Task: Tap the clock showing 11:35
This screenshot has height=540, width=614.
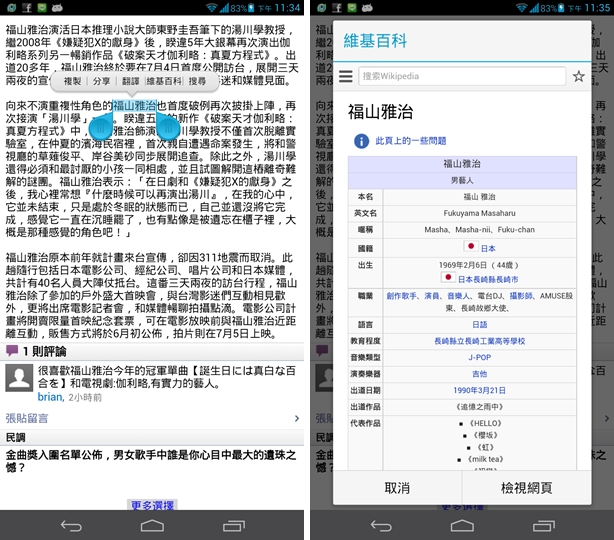Action: click(597, 7)
